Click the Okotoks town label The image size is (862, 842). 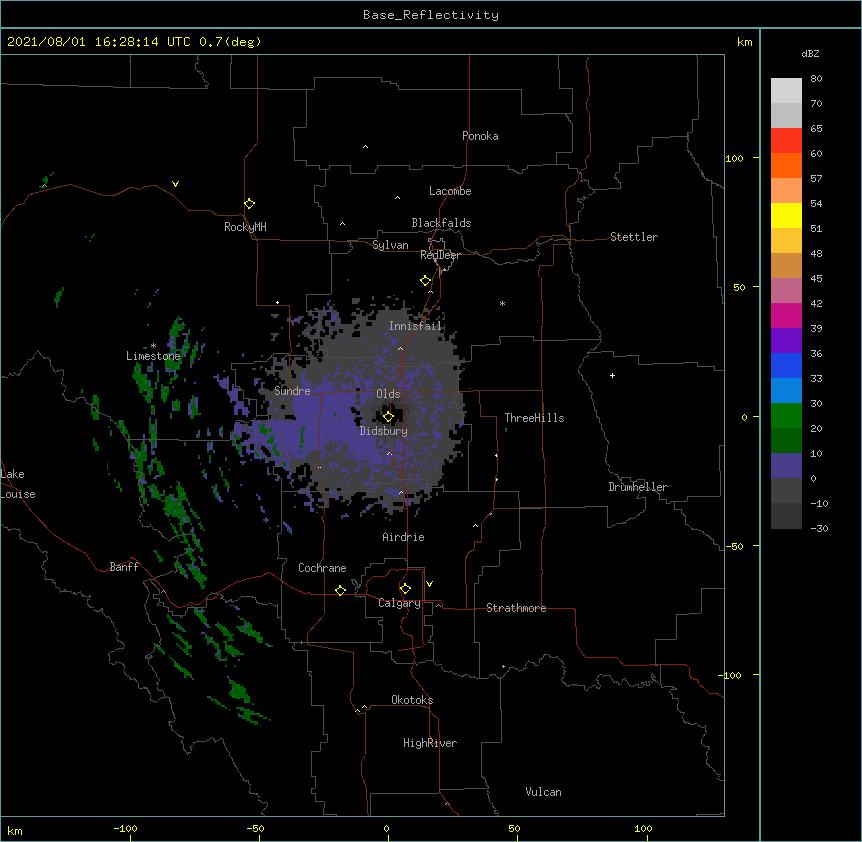point(412,700)
